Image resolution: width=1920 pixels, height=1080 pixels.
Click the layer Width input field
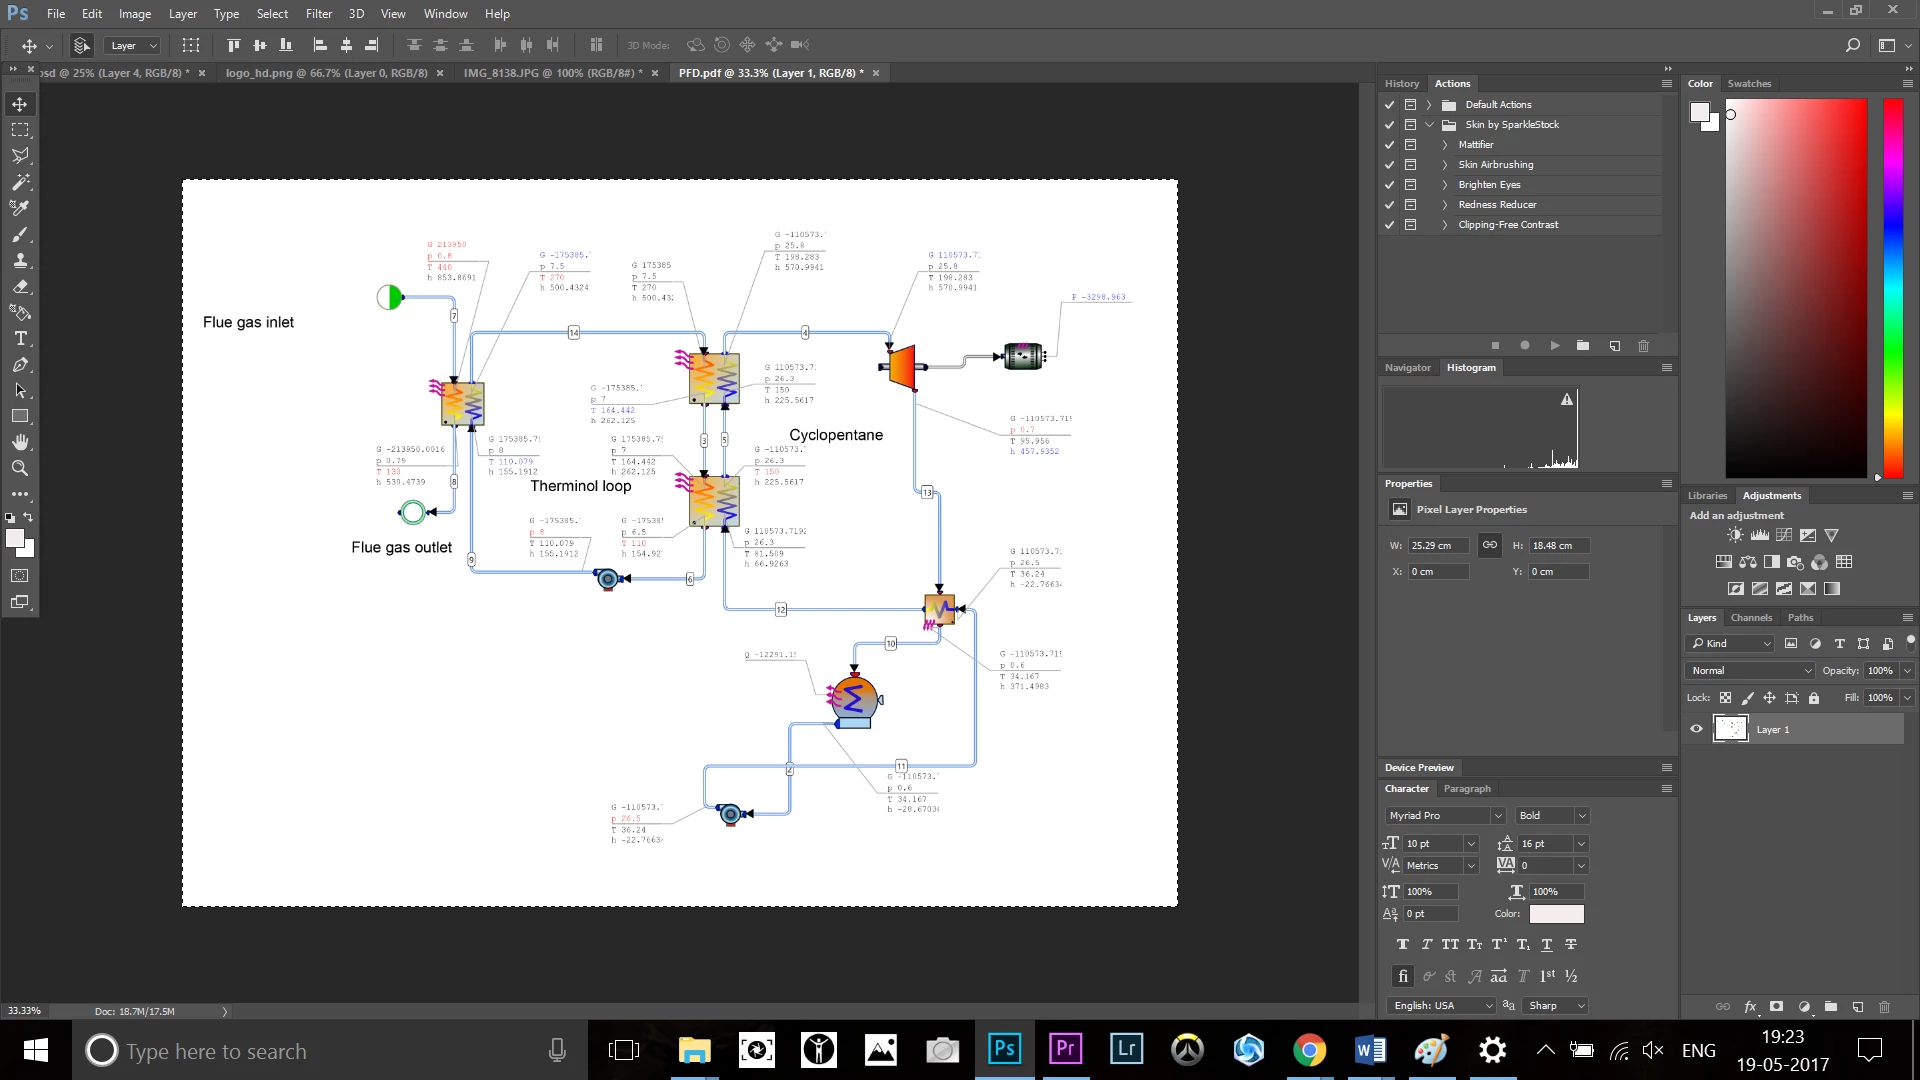[1437, 546]
